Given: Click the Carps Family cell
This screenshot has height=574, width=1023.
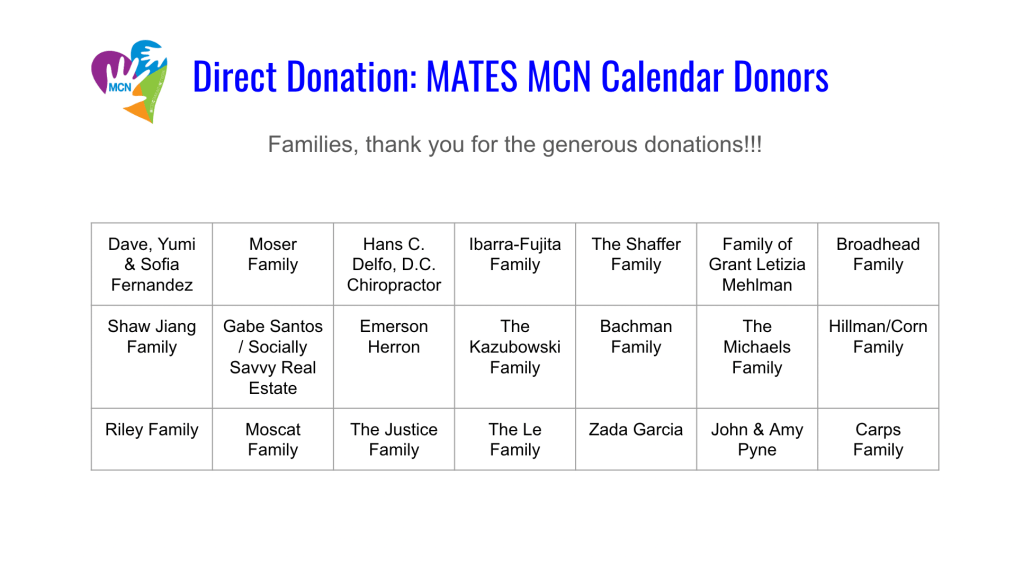Looking at the screenshot, I should 878,439.
